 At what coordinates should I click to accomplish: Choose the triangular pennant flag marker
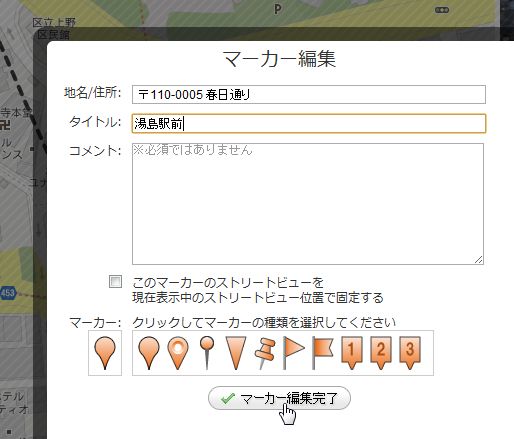293,353
